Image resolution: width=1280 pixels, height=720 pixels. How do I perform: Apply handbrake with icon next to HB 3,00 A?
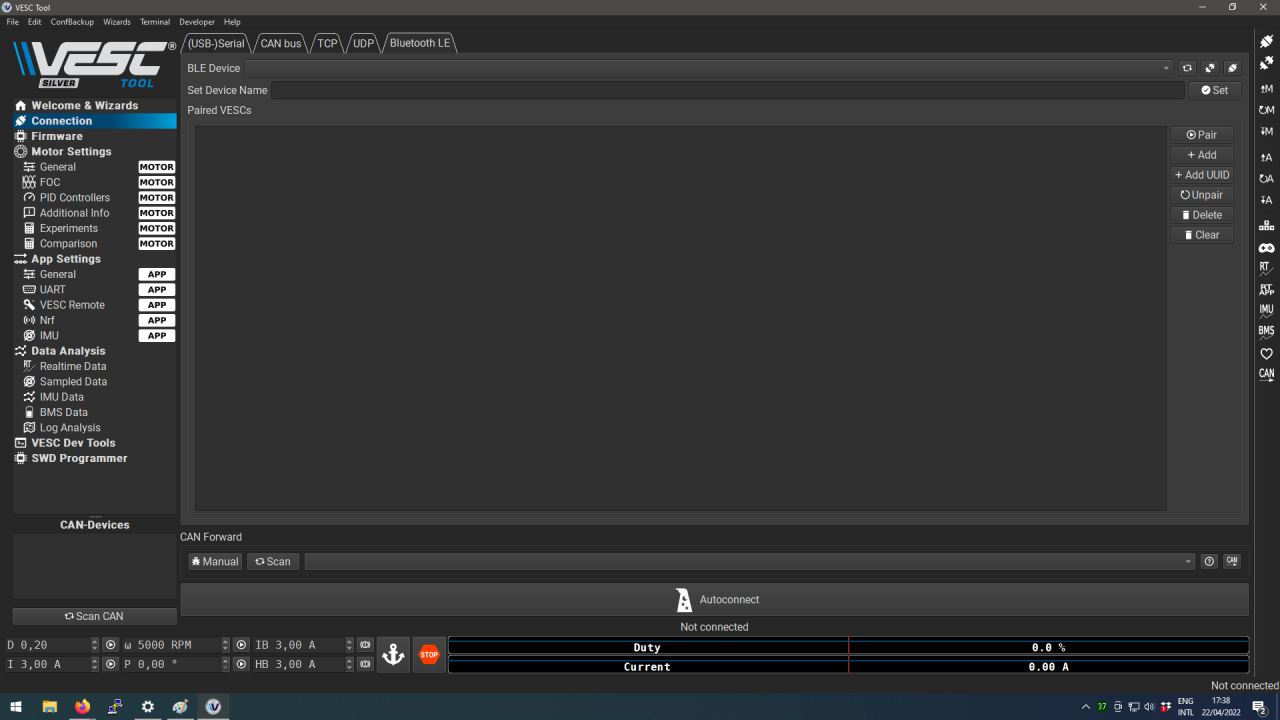(366, 664)
